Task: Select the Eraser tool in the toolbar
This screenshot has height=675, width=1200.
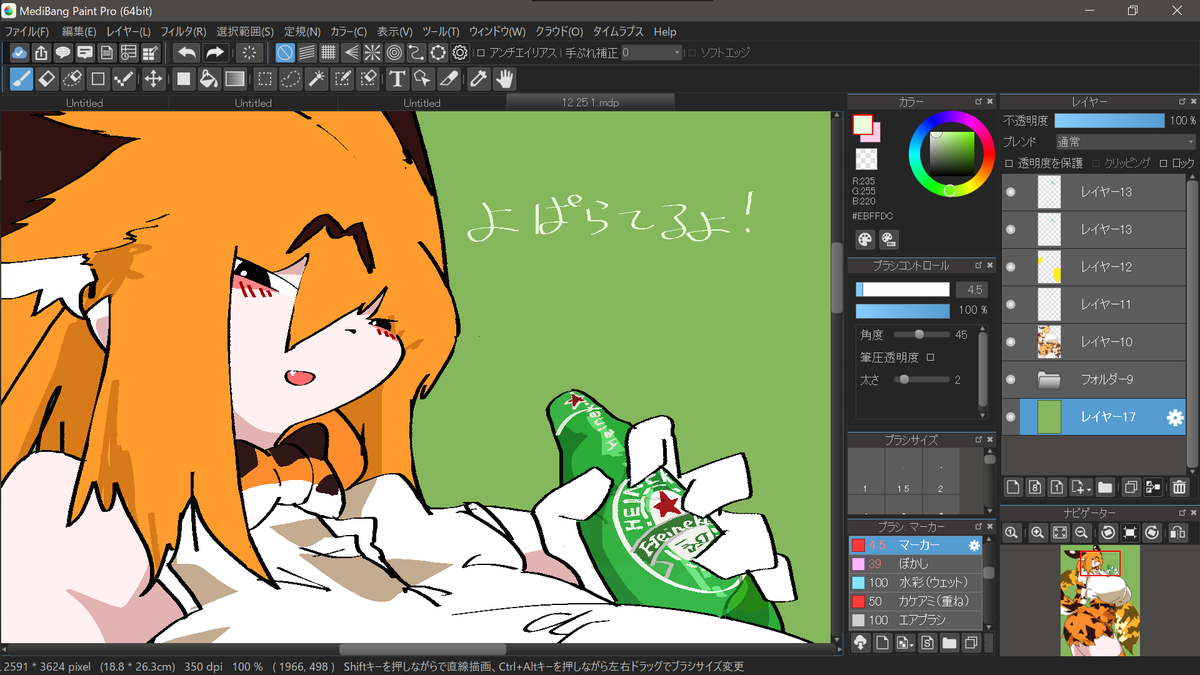Action: (x=46, y=79)
